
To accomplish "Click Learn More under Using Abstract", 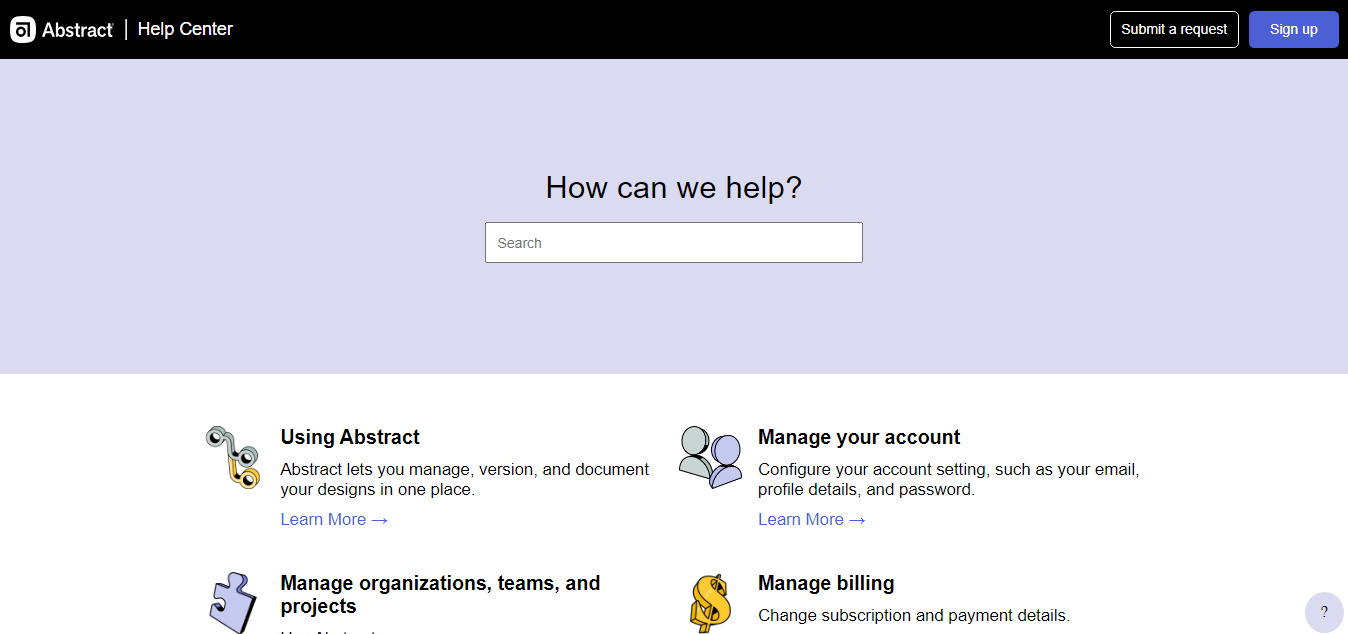I will [x=334, y=519].
